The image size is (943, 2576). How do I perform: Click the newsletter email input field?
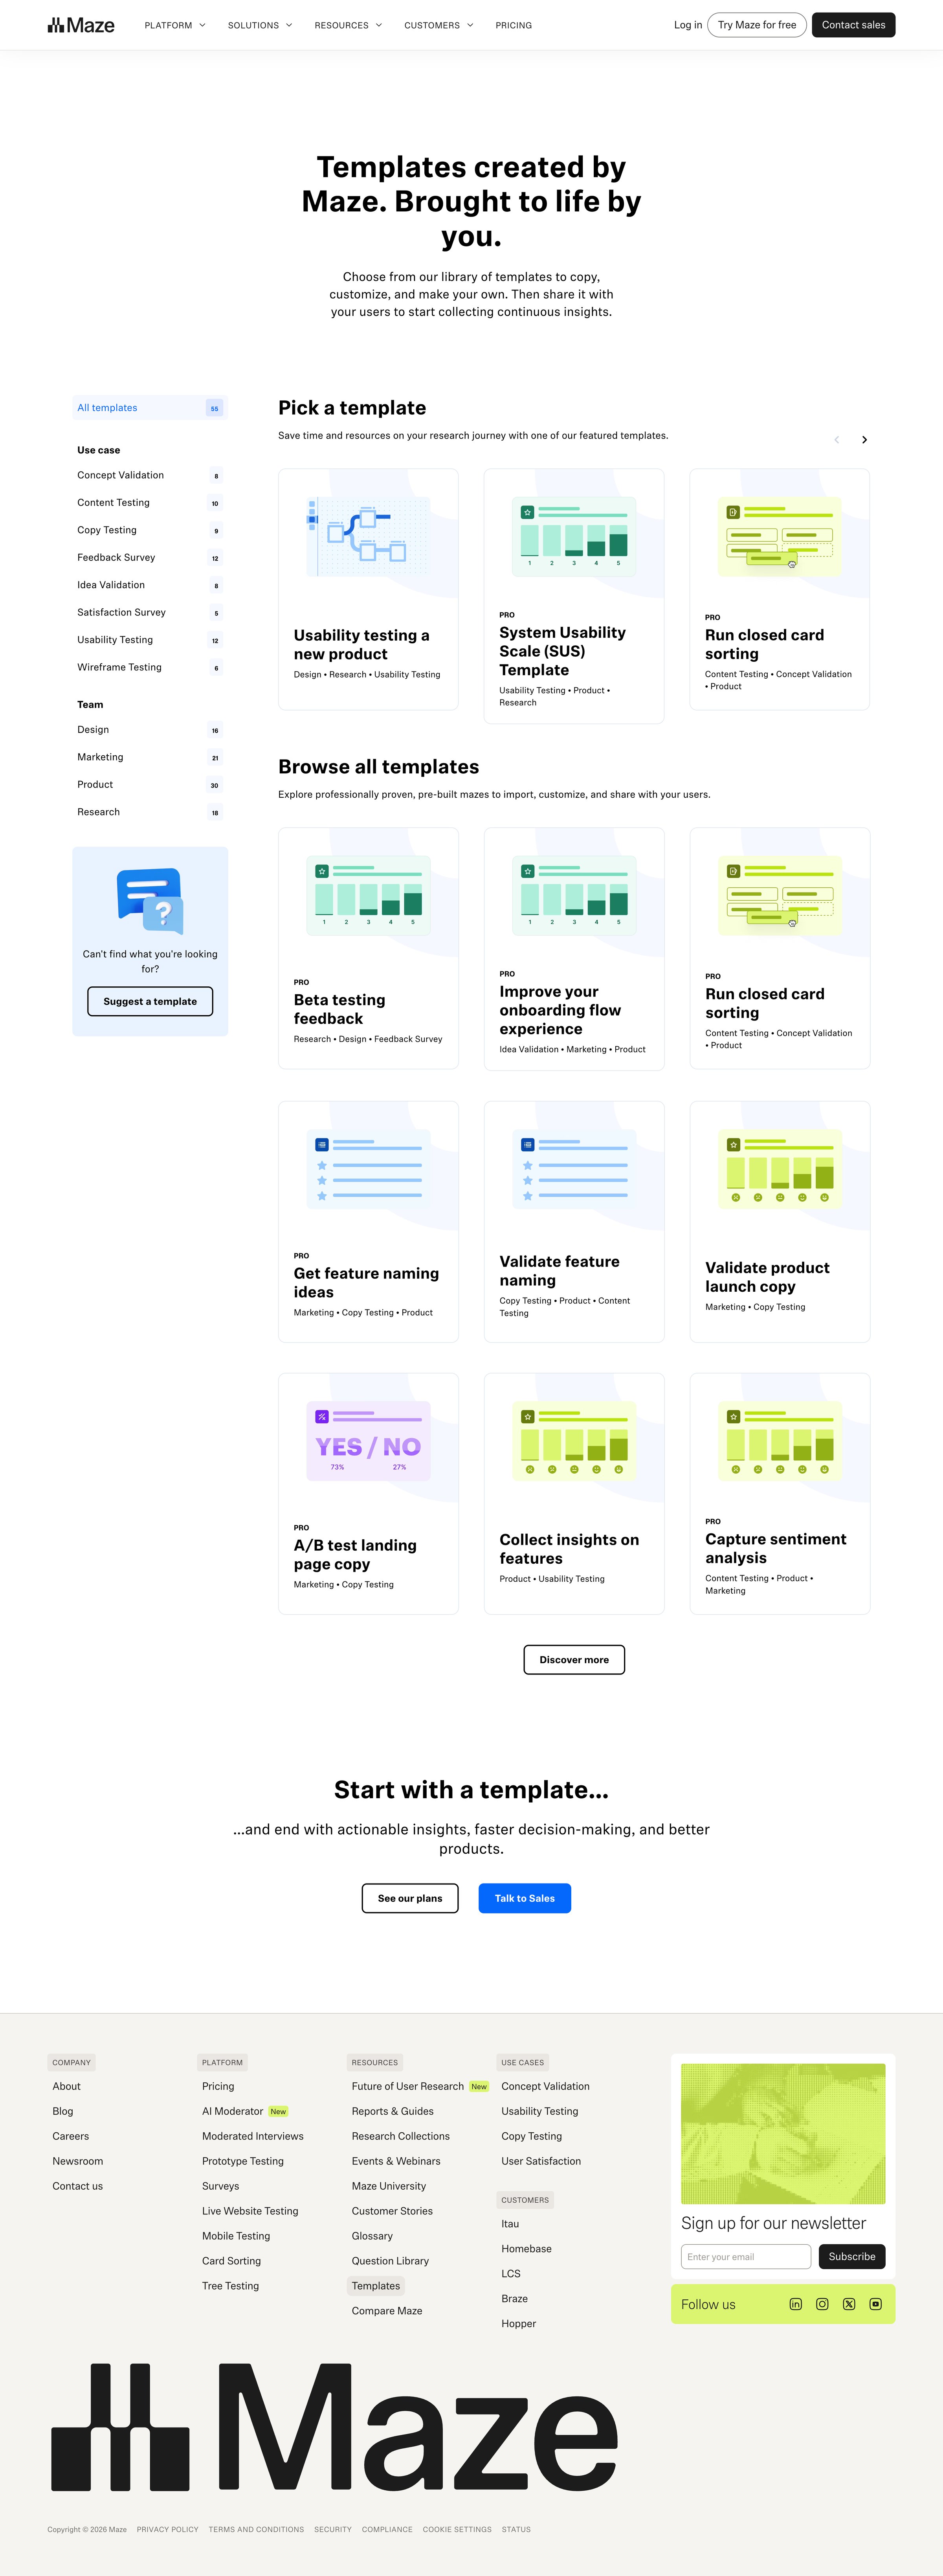[x=746, y=2257]
